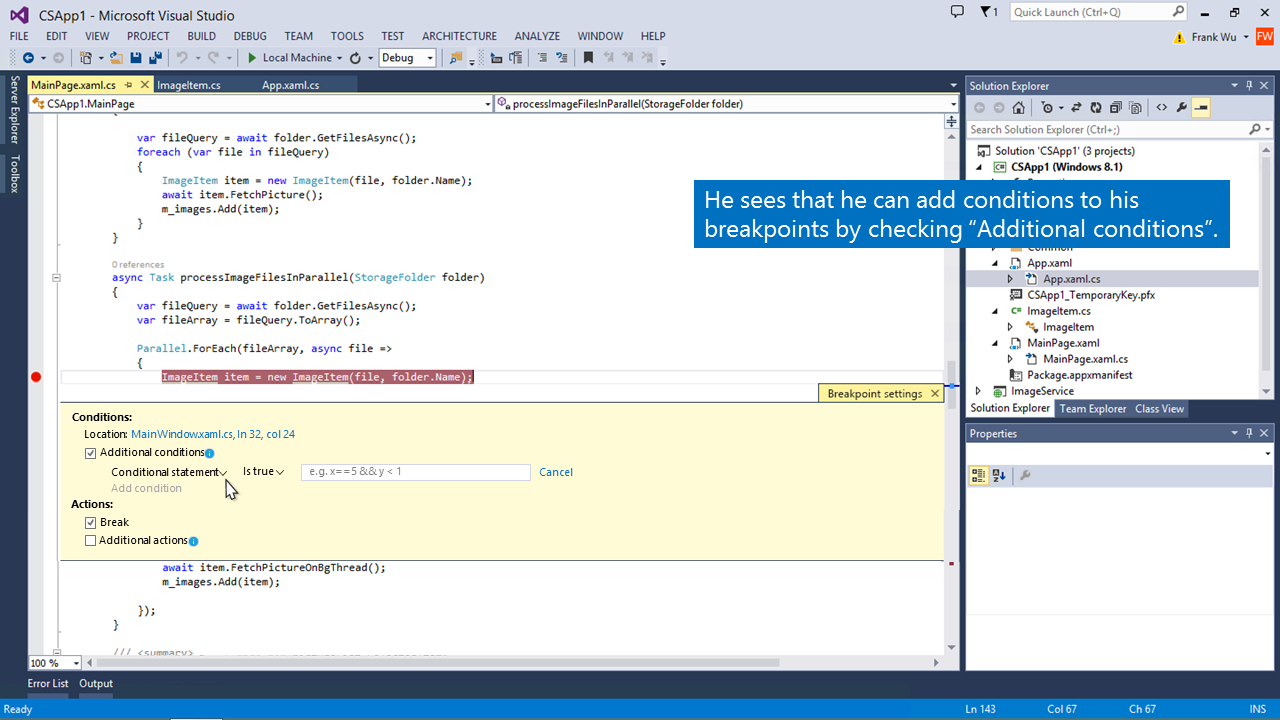The width and height of the screenshot is (1280, 720).
Task: Toggle bookmark with the bookmark toolbar icon
Action: pos(588,58)
